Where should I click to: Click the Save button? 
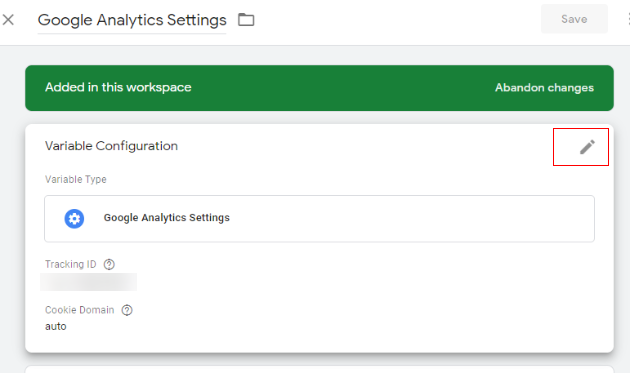574,19
